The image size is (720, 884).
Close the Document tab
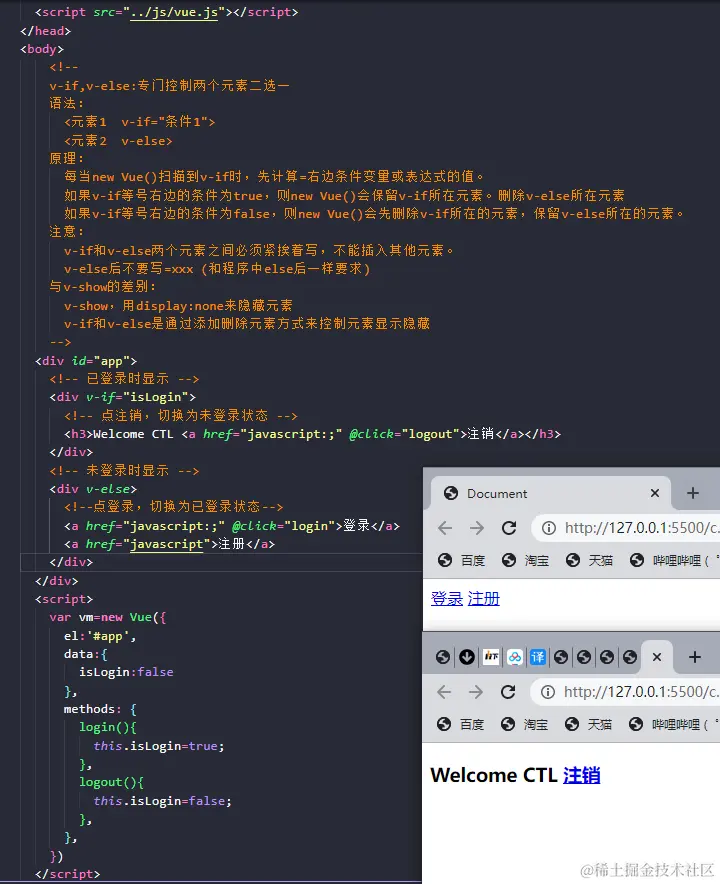655,493
